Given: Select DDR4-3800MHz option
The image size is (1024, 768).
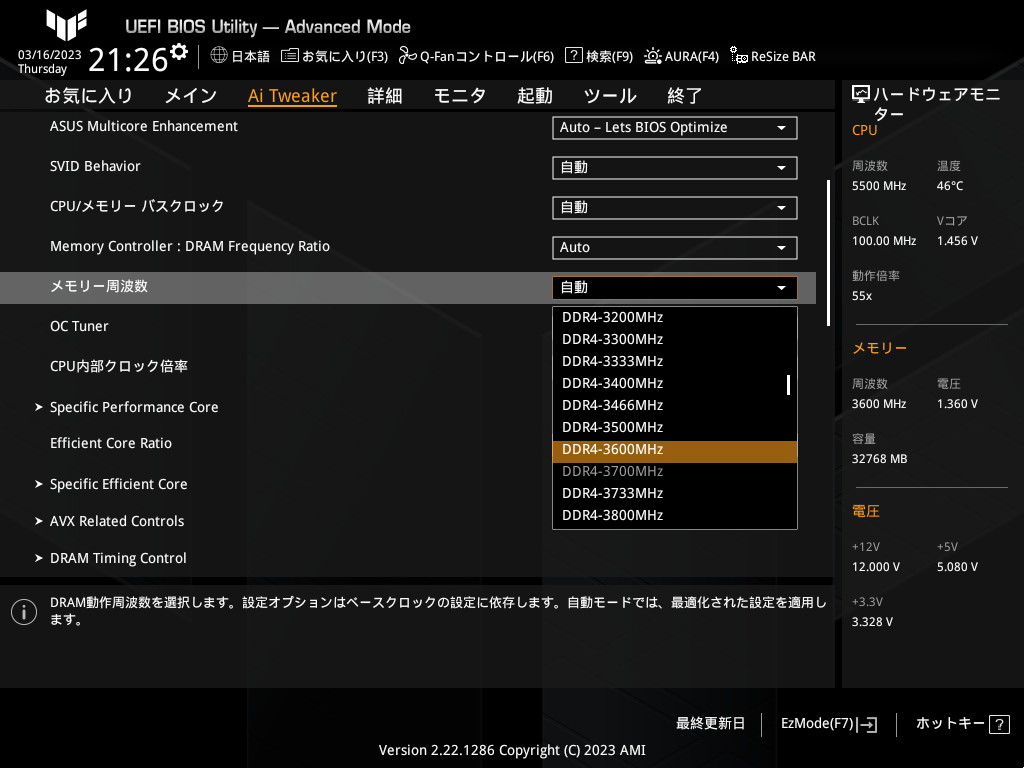Looking at the screenshot, I should click(675, 516).
